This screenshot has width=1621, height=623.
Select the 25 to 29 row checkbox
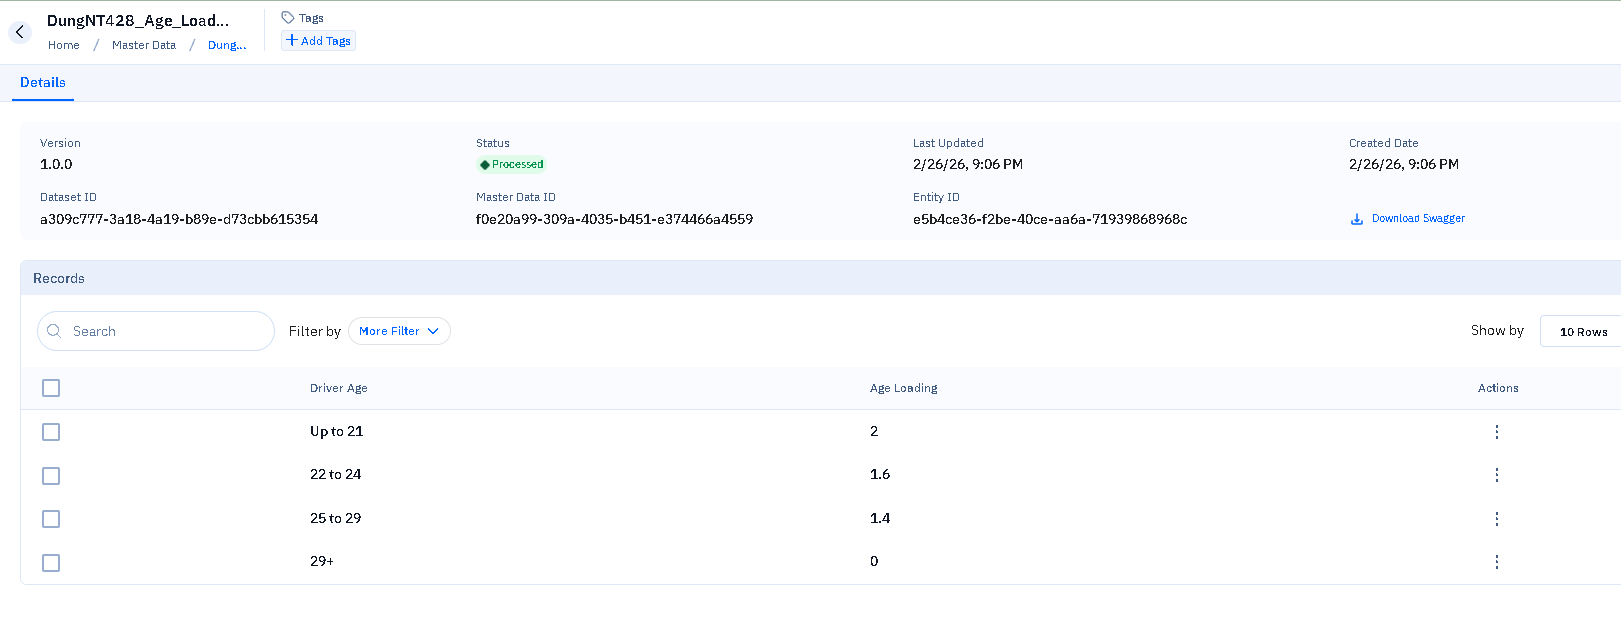pyautogui.click(x=51, y=519)
